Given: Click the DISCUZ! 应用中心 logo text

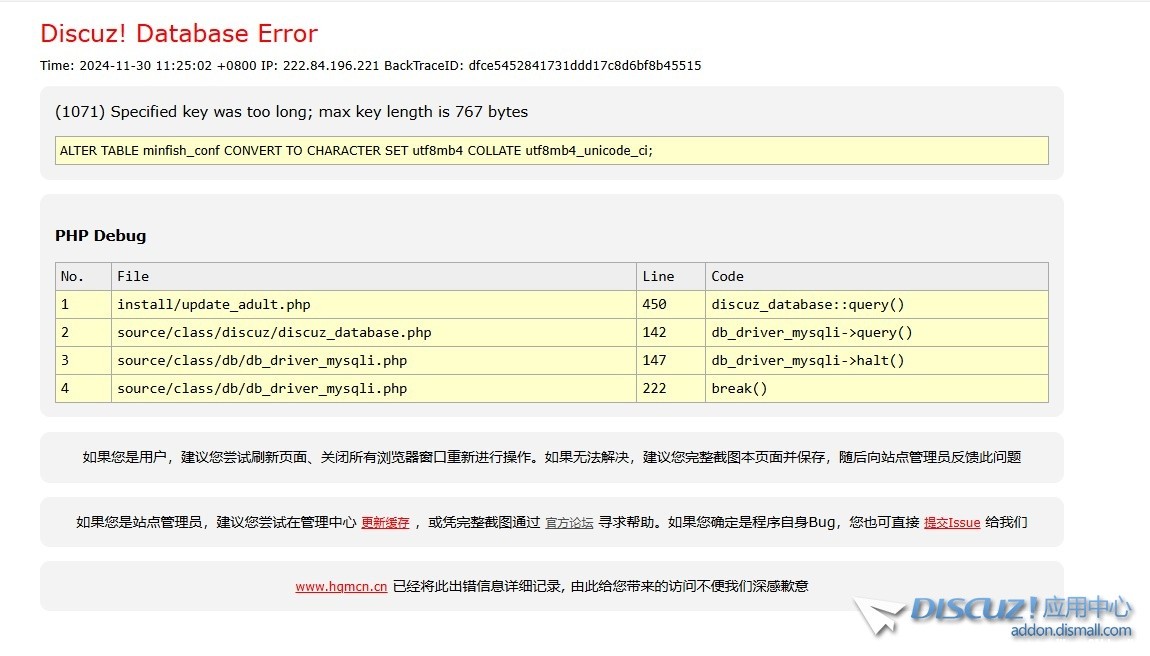Looking at the screenshot, I should pos(1020,608).
